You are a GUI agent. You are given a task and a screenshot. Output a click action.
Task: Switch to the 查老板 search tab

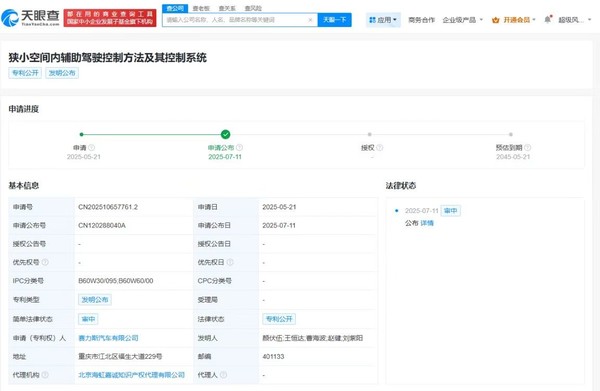tap(201, 8)
